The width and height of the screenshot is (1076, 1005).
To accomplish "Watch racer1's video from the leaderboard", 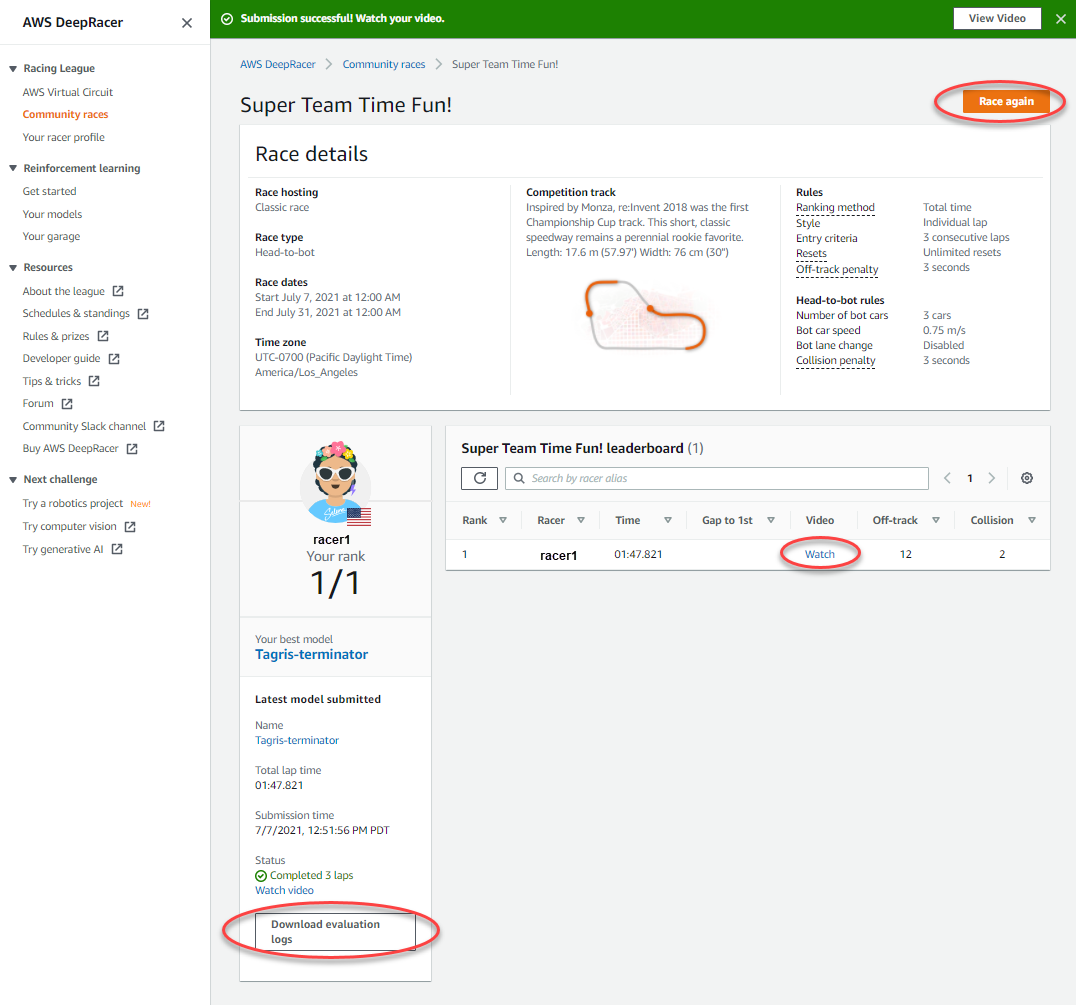I will pyautogui.click(x=818, y=554).
